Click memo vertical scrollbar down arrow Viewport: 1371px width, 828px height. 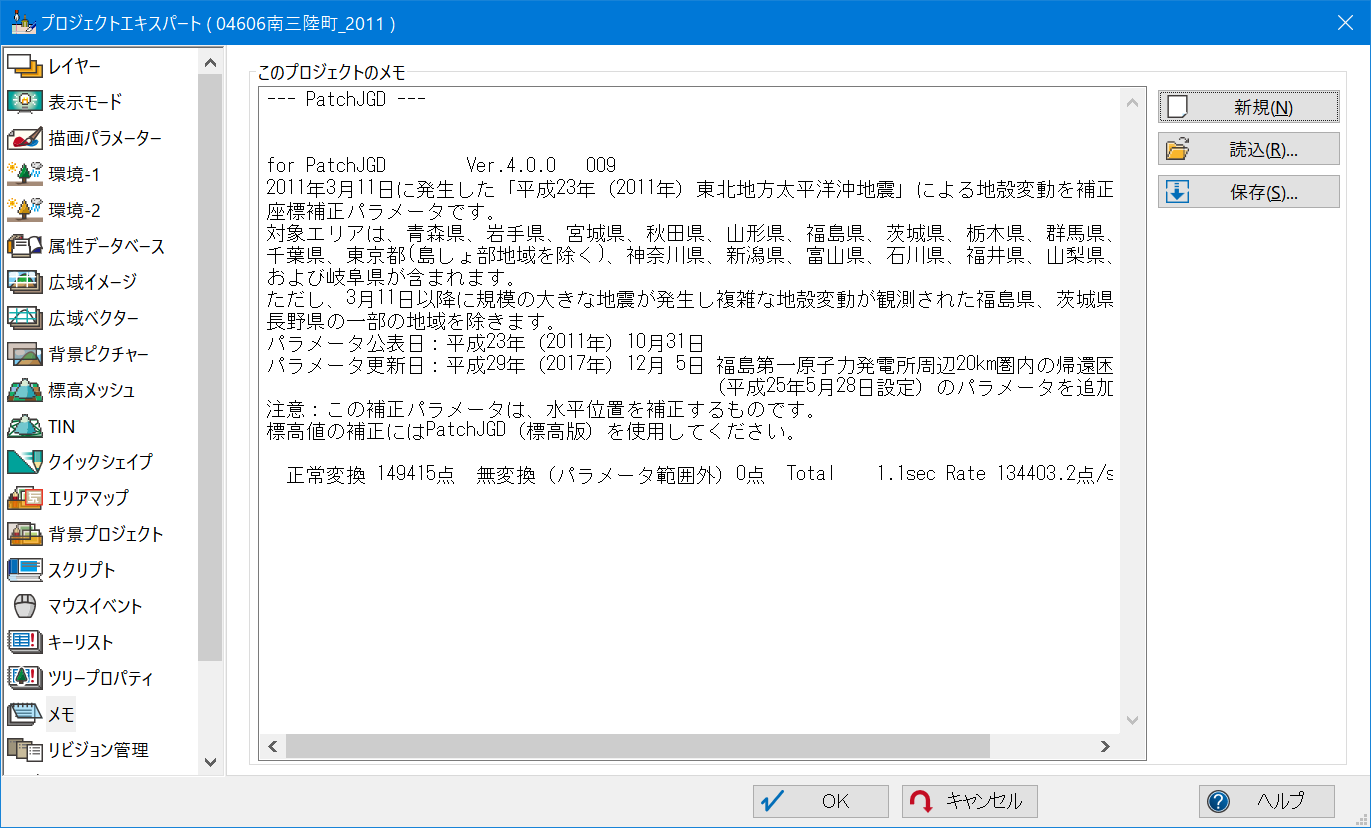pos(1133,720)
